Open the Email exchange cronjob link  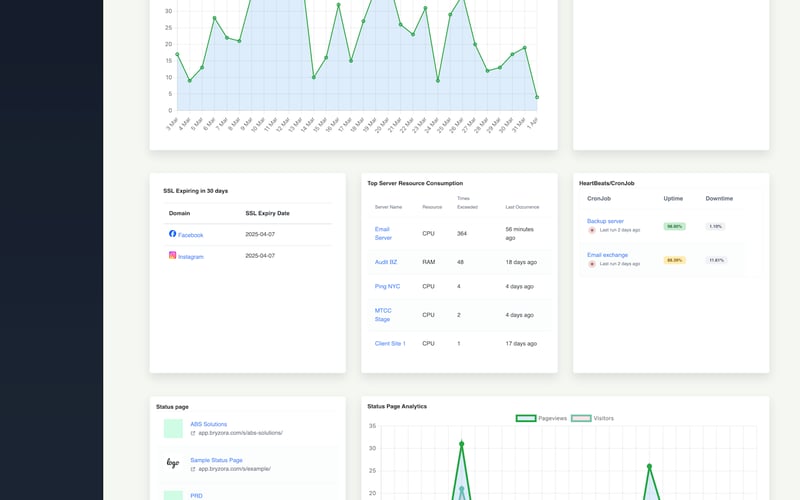(x=607, y=255)
